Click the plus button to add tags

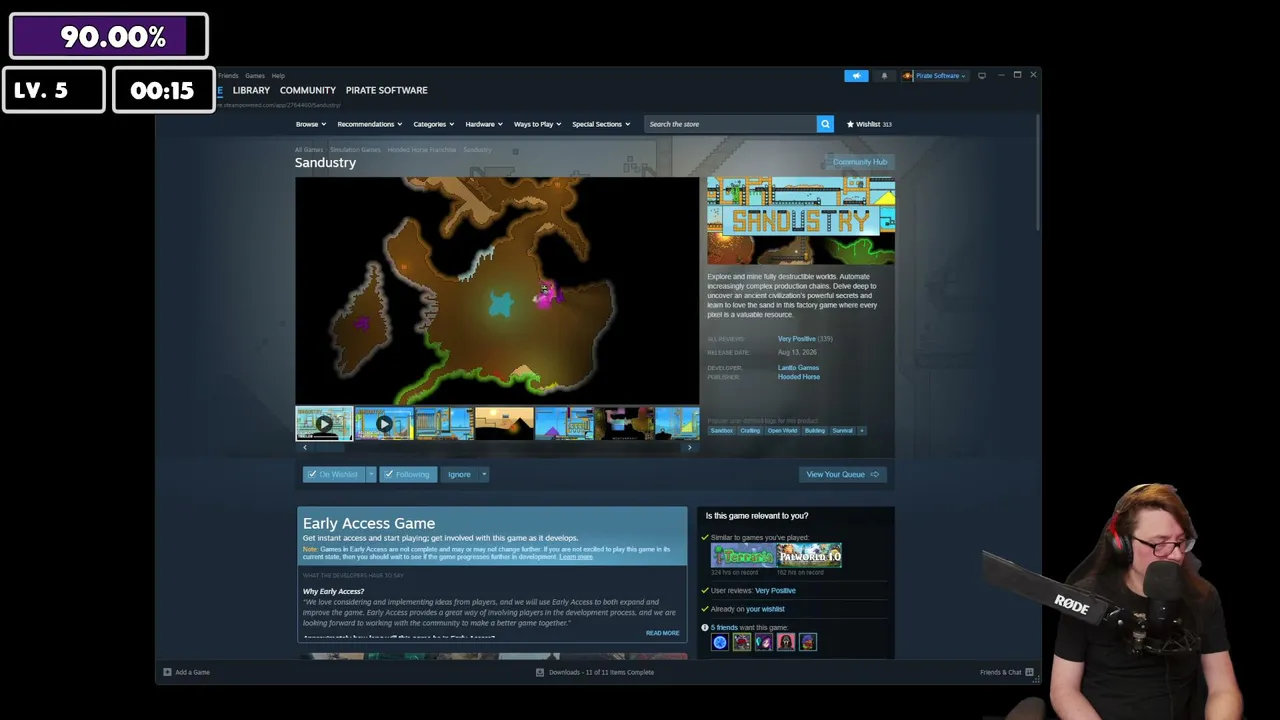[862, 431]
